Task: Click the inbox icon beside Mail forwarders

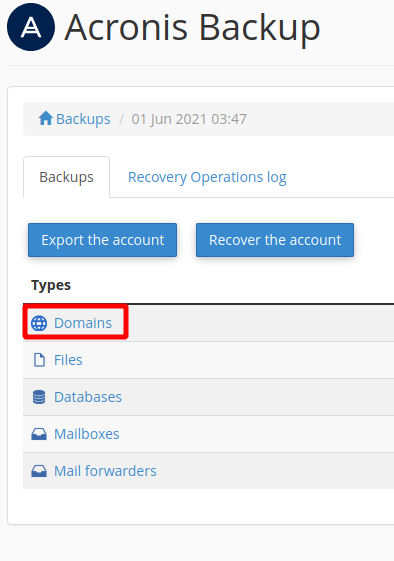Action: pos(39,471)
